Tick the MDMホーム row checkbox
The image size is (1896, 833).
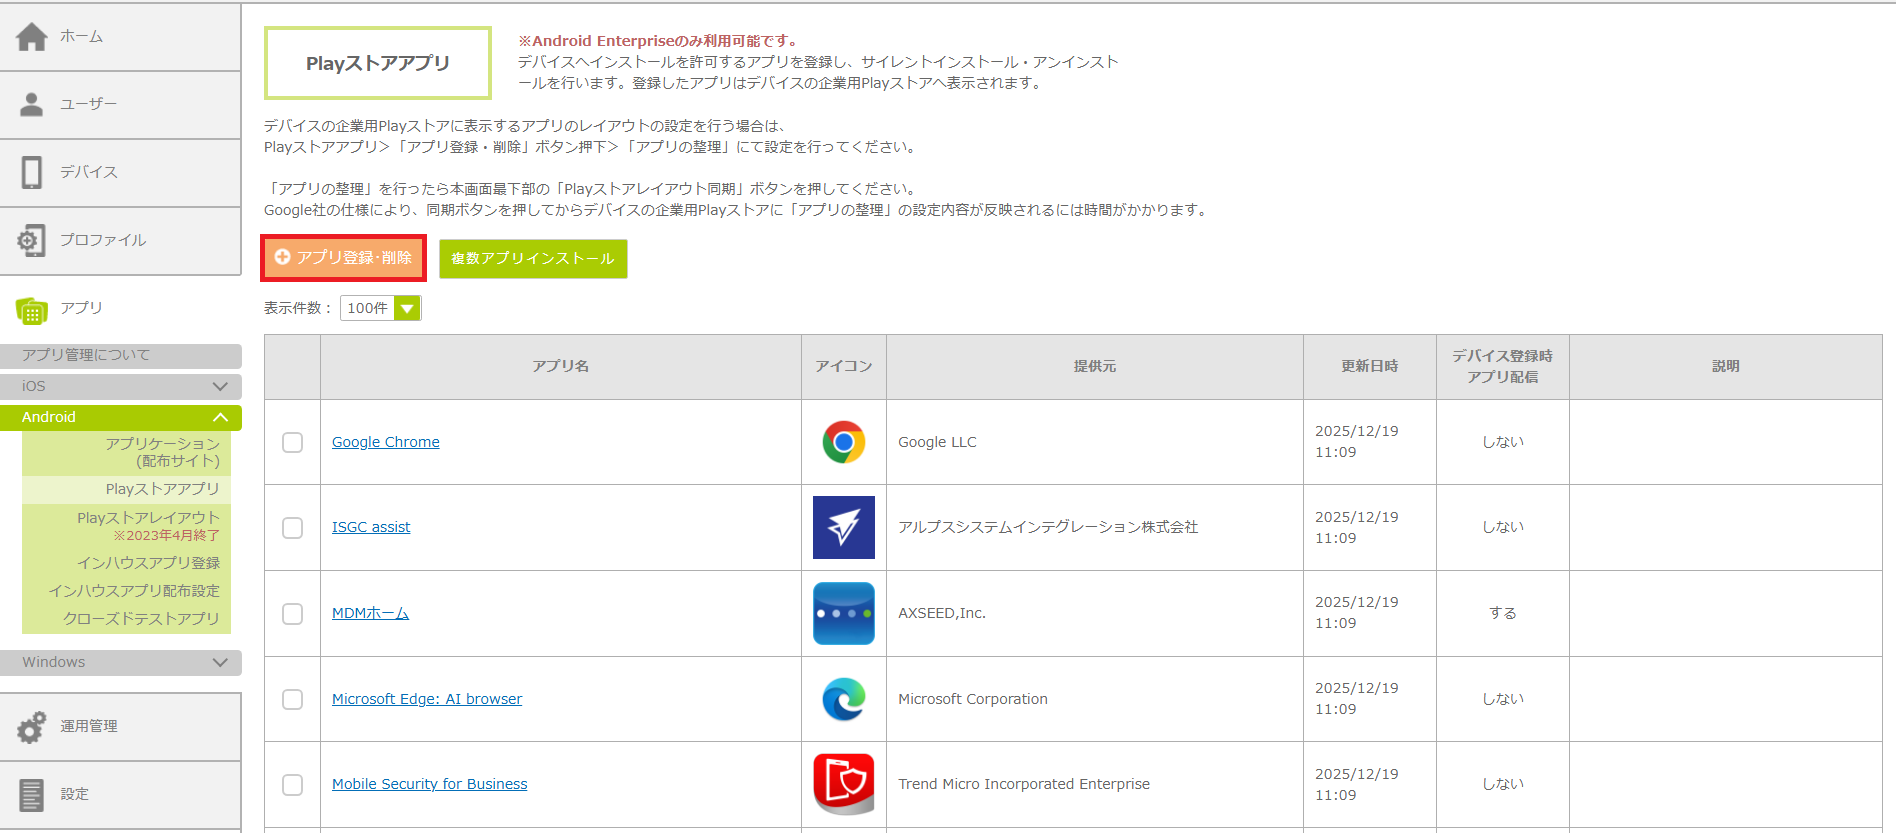292,614
